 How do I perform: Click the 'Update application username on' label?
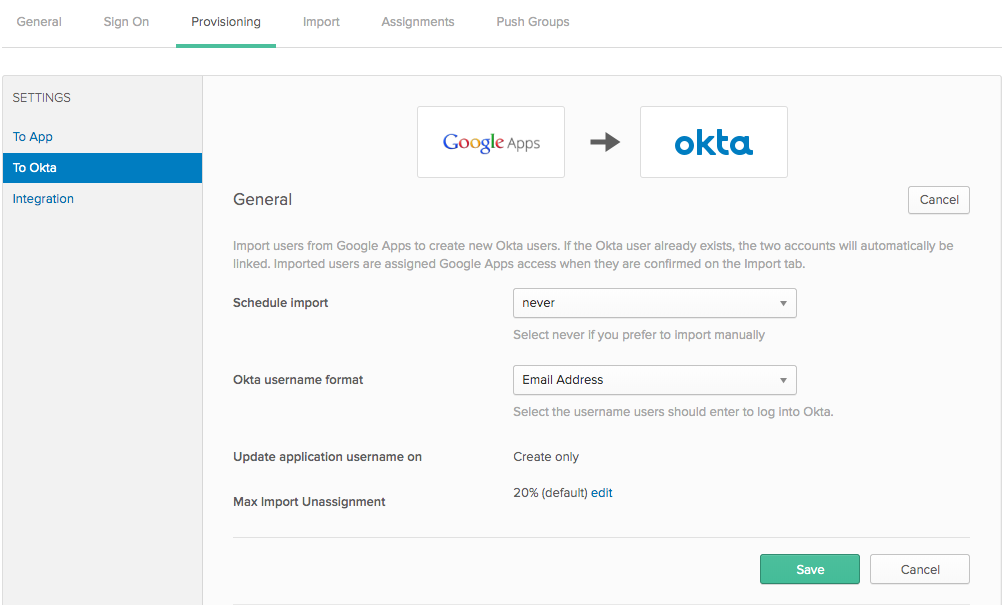pos(327,457)
